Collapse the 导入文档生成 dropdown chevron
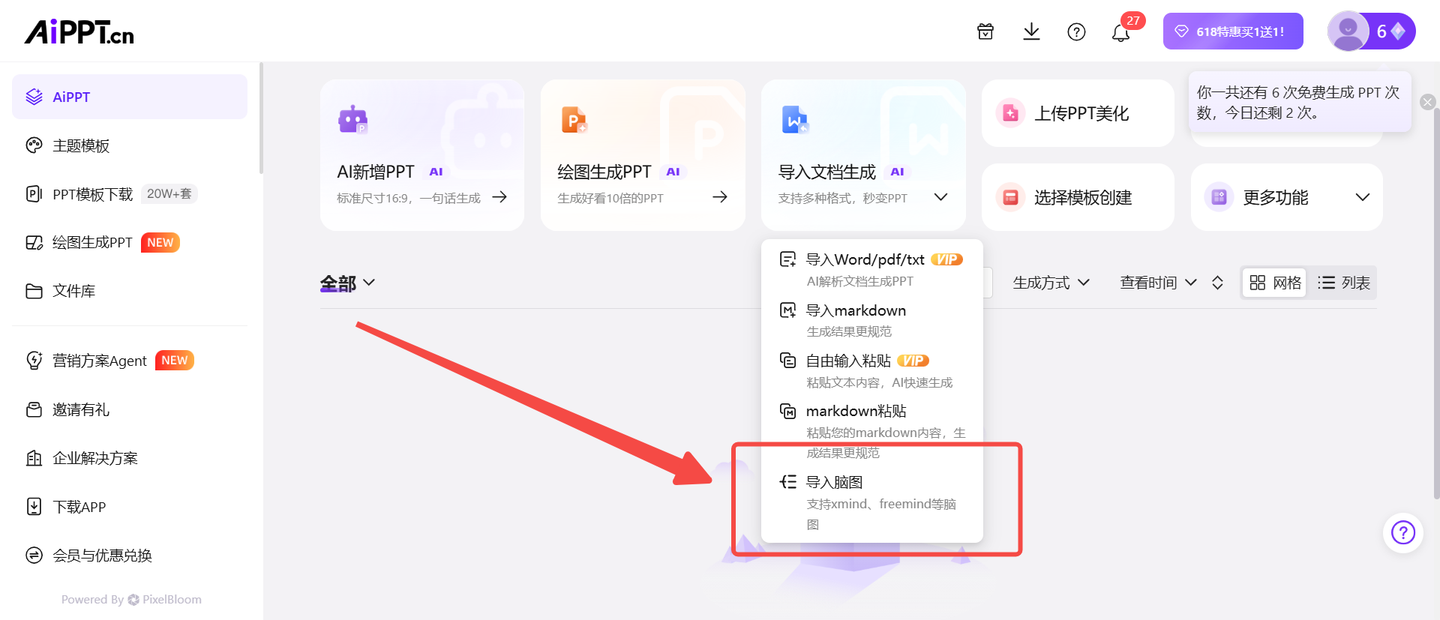 (941, 197)
